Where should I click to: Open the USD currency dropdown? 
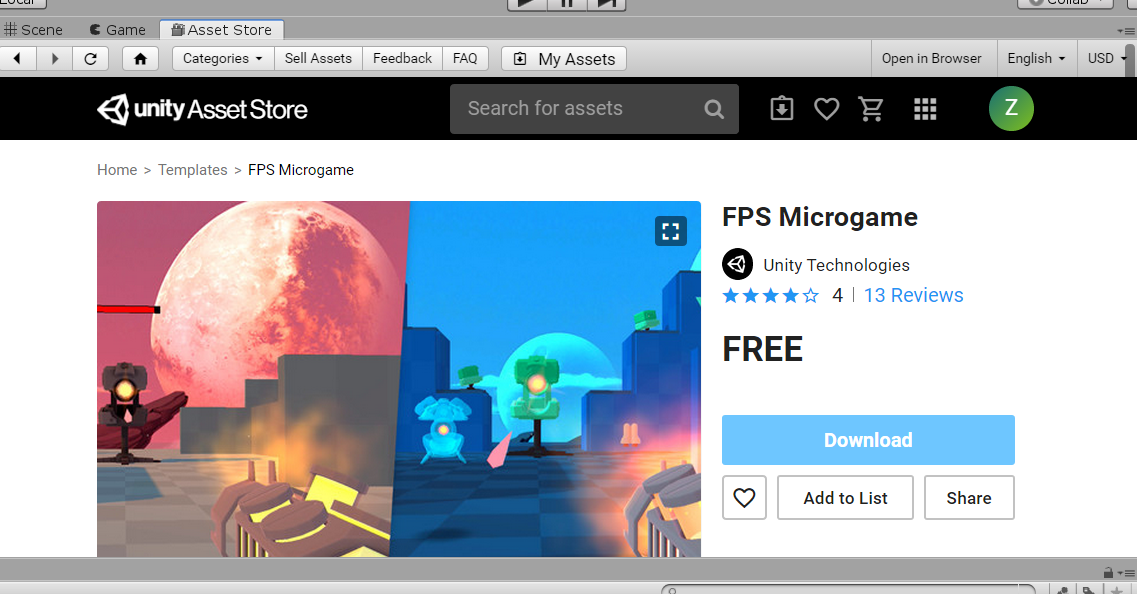(1103, 58)
